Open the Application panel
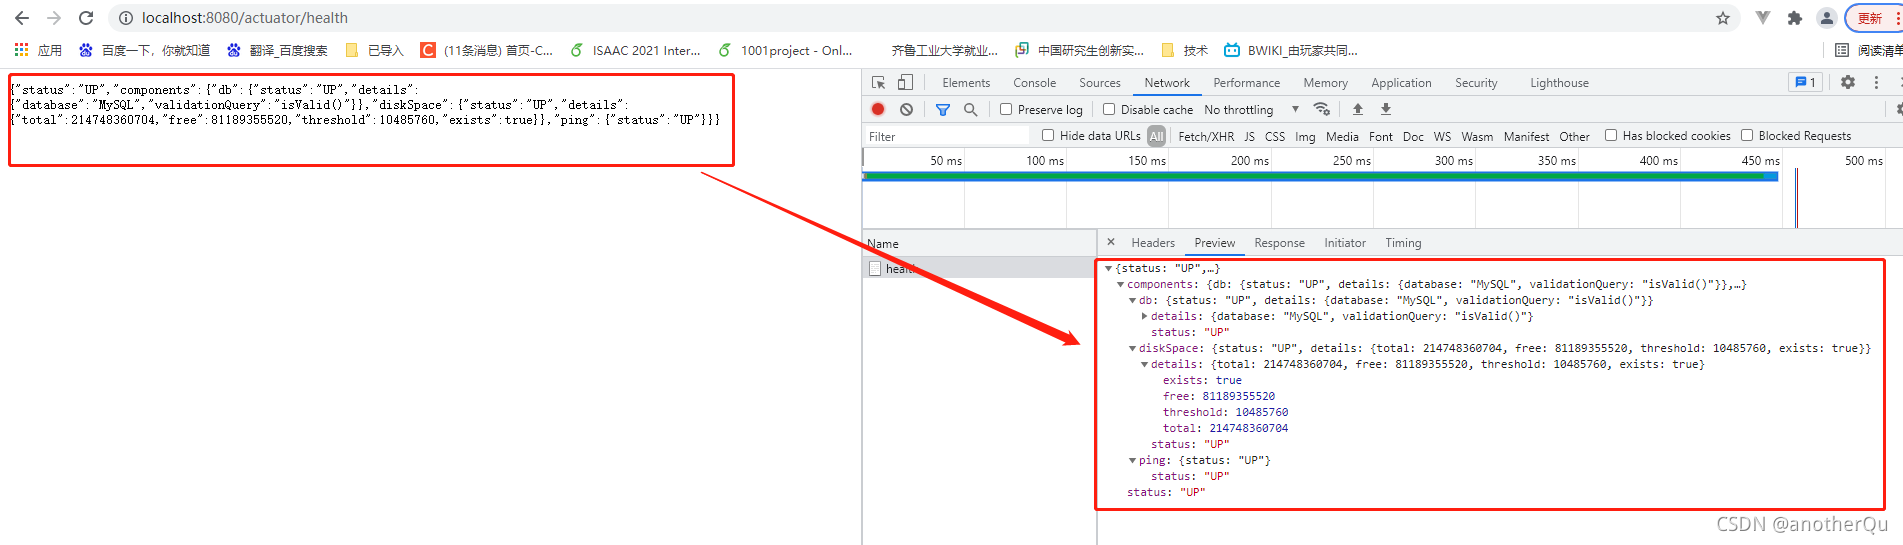Viewport: 1903px width, 545px height. coord(1401,83)
